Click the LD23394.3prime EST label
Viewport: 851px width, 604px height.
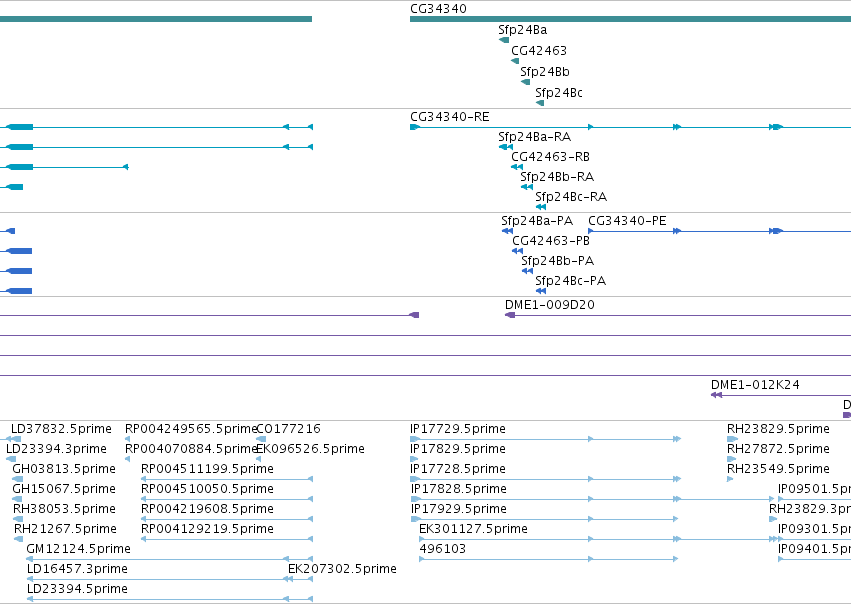point(56,449)
